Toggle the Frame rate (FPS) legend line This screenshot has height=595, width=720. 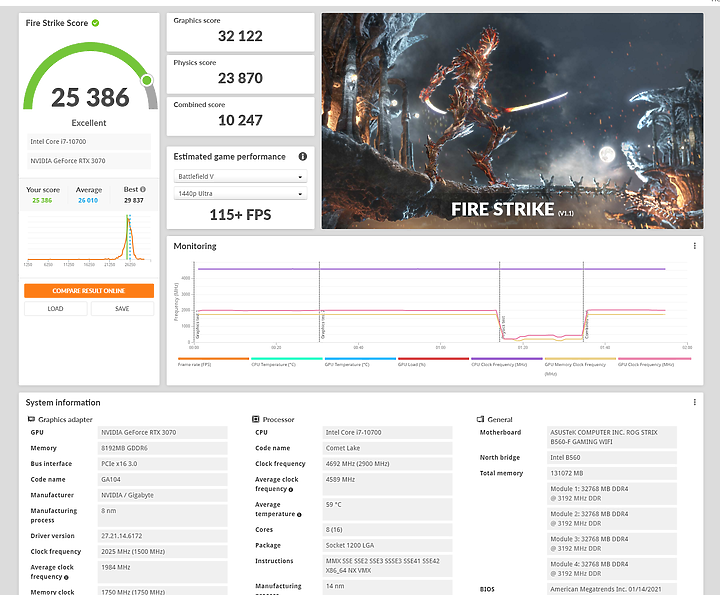[x=213, y=361]
